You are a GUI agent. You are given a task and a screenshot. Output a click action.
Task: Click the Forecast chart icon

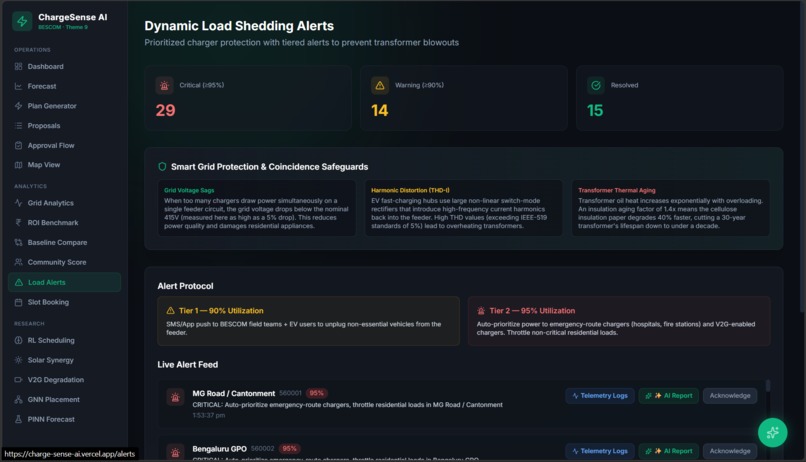point(19,86)
